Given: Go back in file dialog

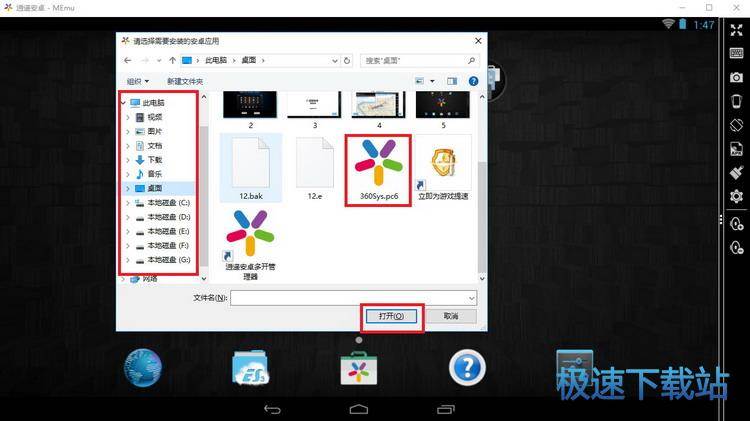Looking at the screenshot, I should (x=127, y=60).
